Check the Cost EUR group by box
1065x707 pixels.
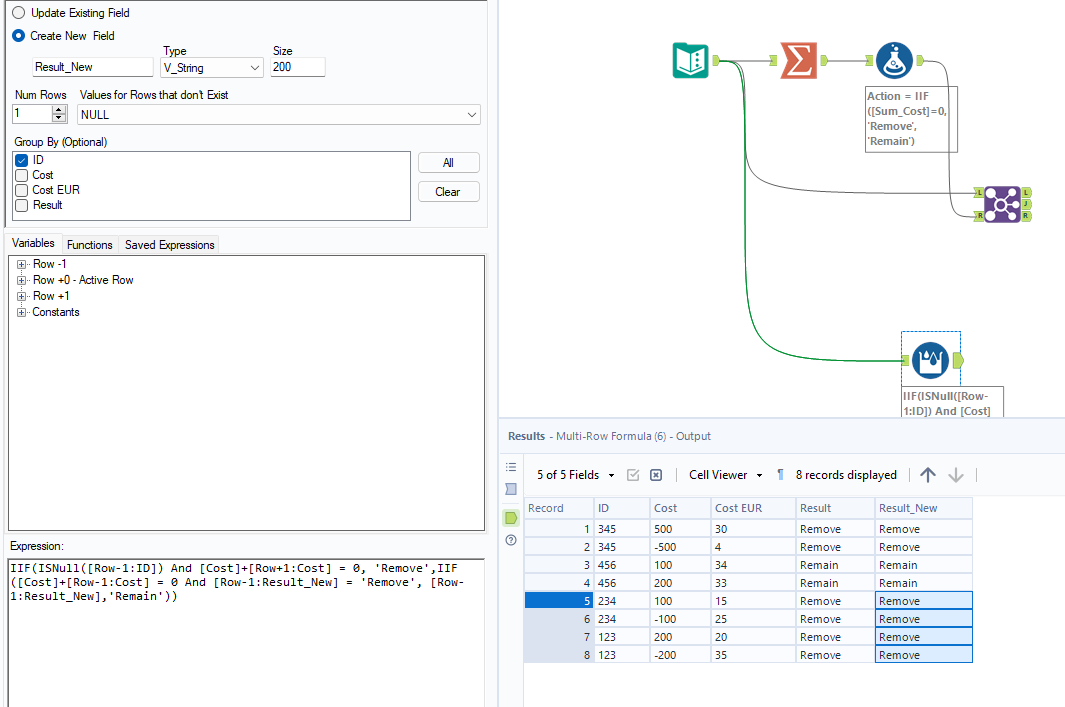[x=21, y=190]
